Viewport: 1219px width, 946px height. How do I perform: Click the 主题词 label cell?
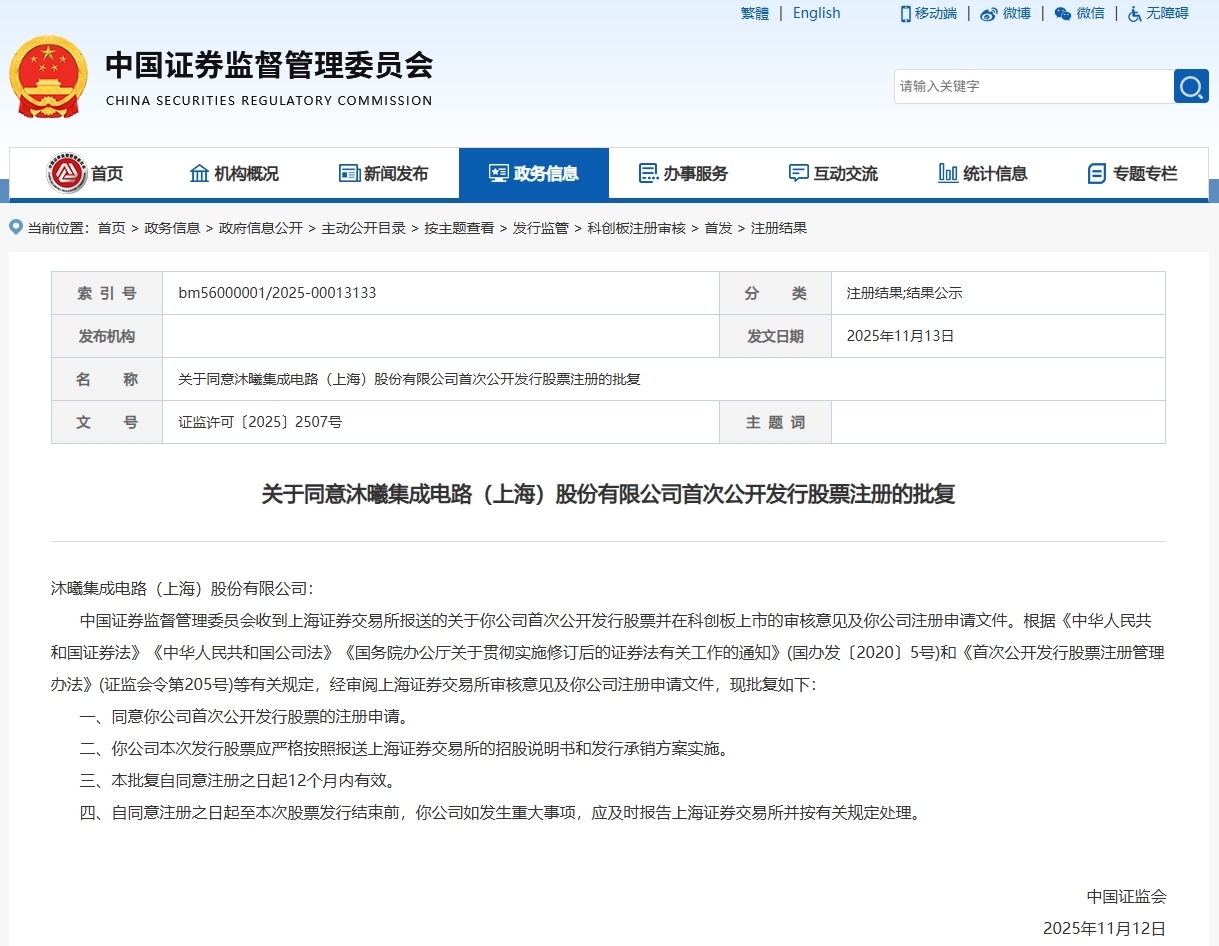[x=776, y=422]
